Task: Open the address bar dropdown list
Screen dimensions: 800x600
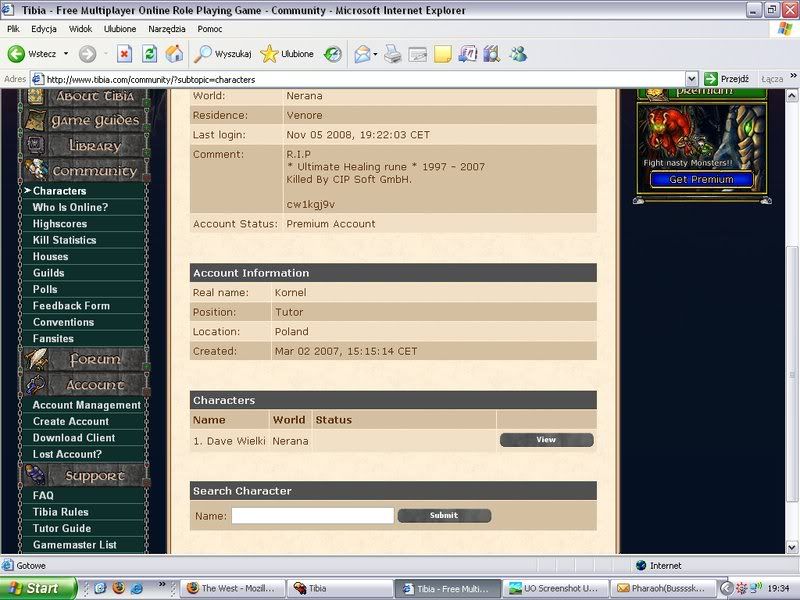Action: pyautogui.click(x=691, y=79)
